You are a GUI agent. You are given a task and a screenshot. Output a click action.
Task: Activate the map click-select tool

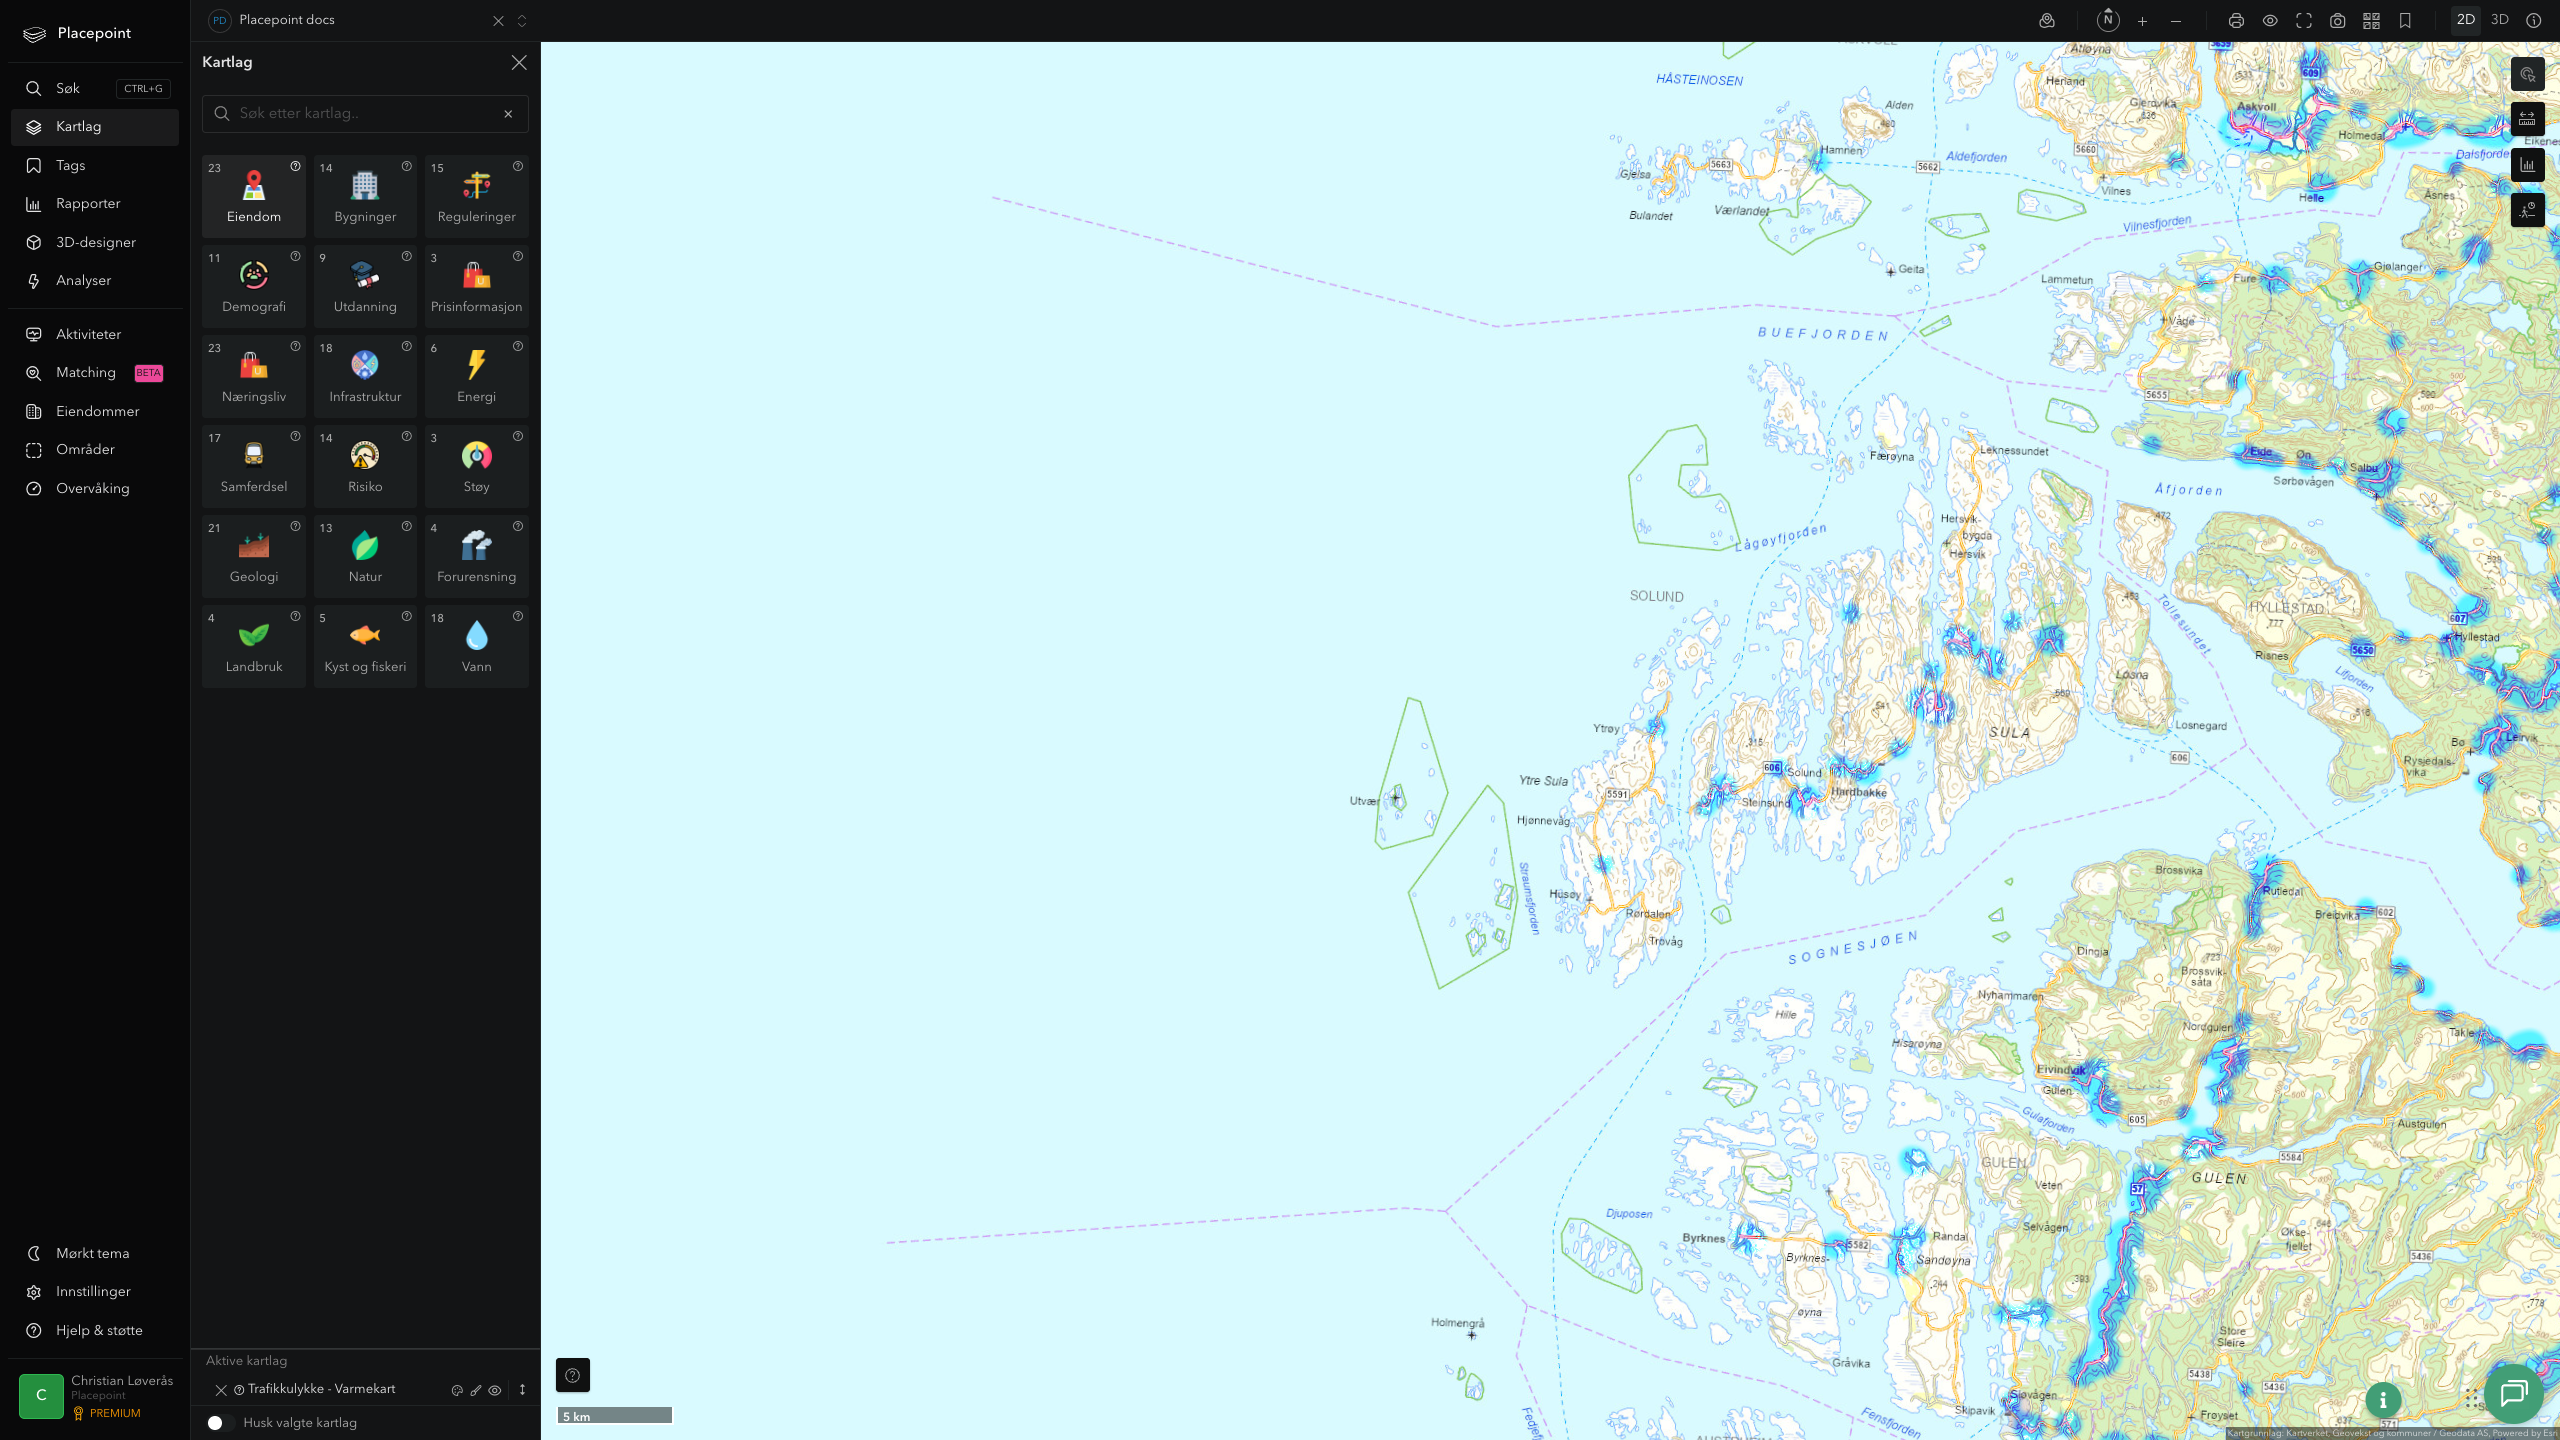point(2527,75)
